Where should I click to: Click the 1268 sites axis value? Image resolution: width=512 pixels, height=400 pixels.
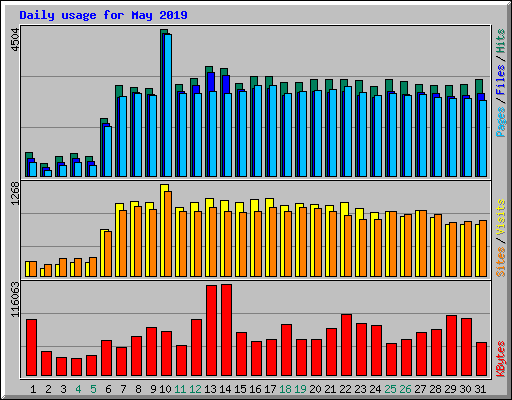coord(15,193)
